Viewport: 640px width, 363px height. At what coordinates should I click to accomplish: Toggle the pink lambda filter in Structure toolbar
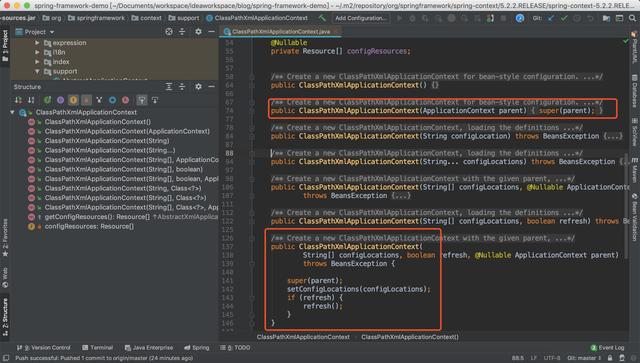(126, 100)
